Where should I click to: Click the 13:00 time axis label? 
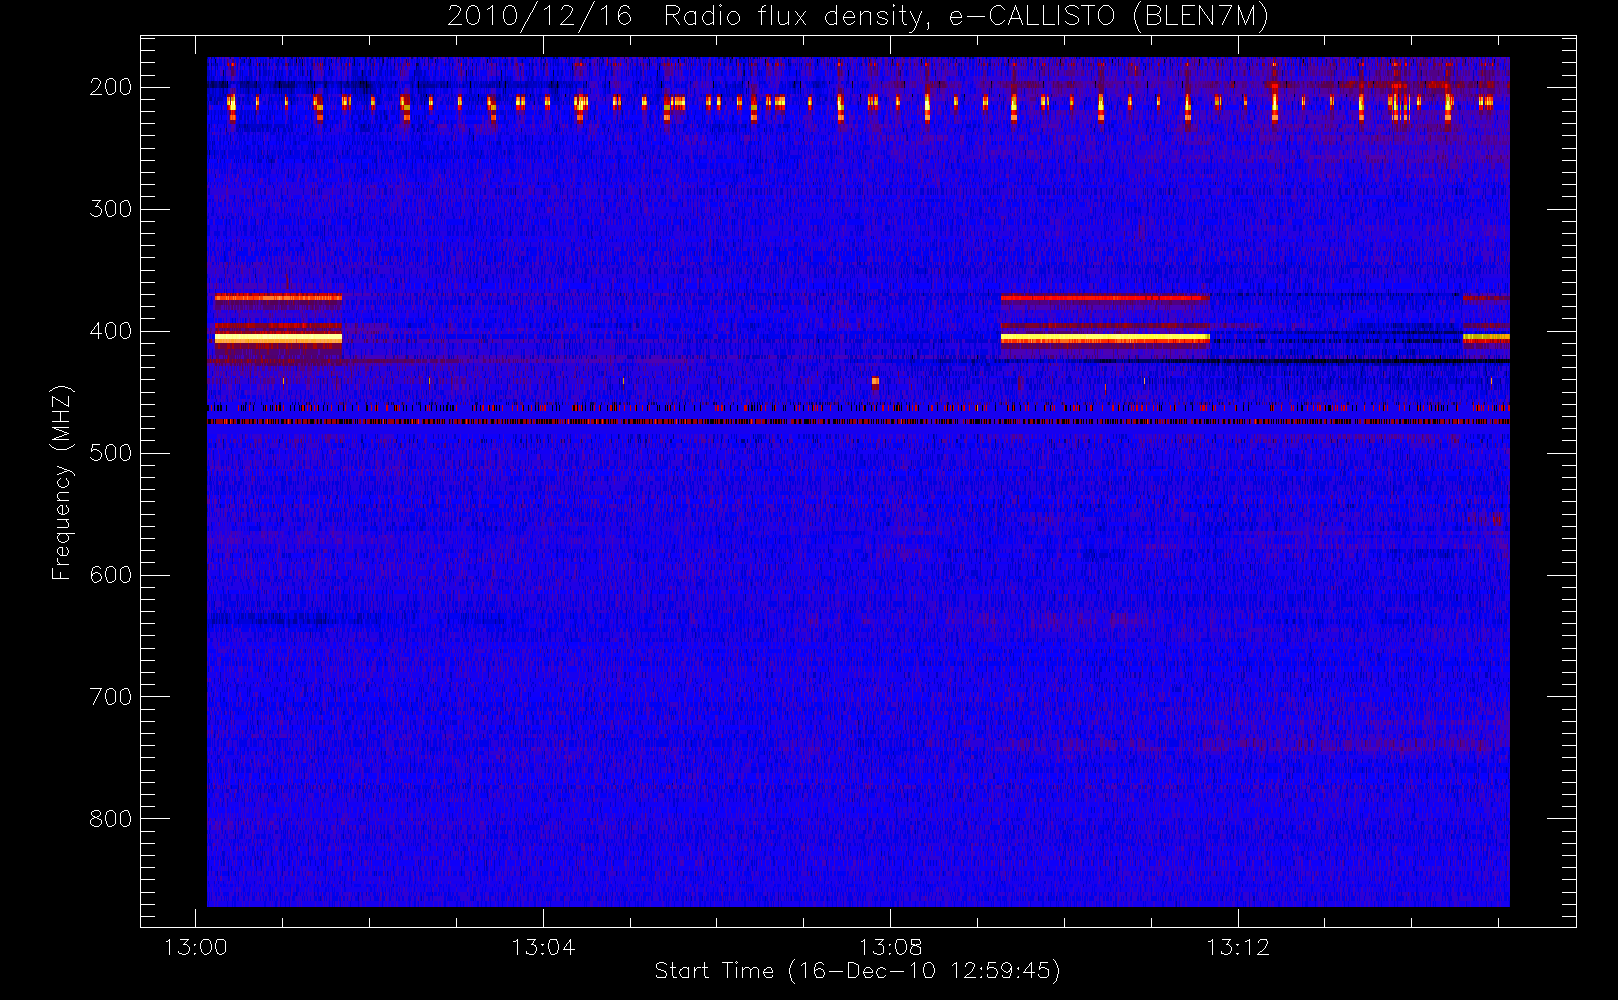pos(195,947)
